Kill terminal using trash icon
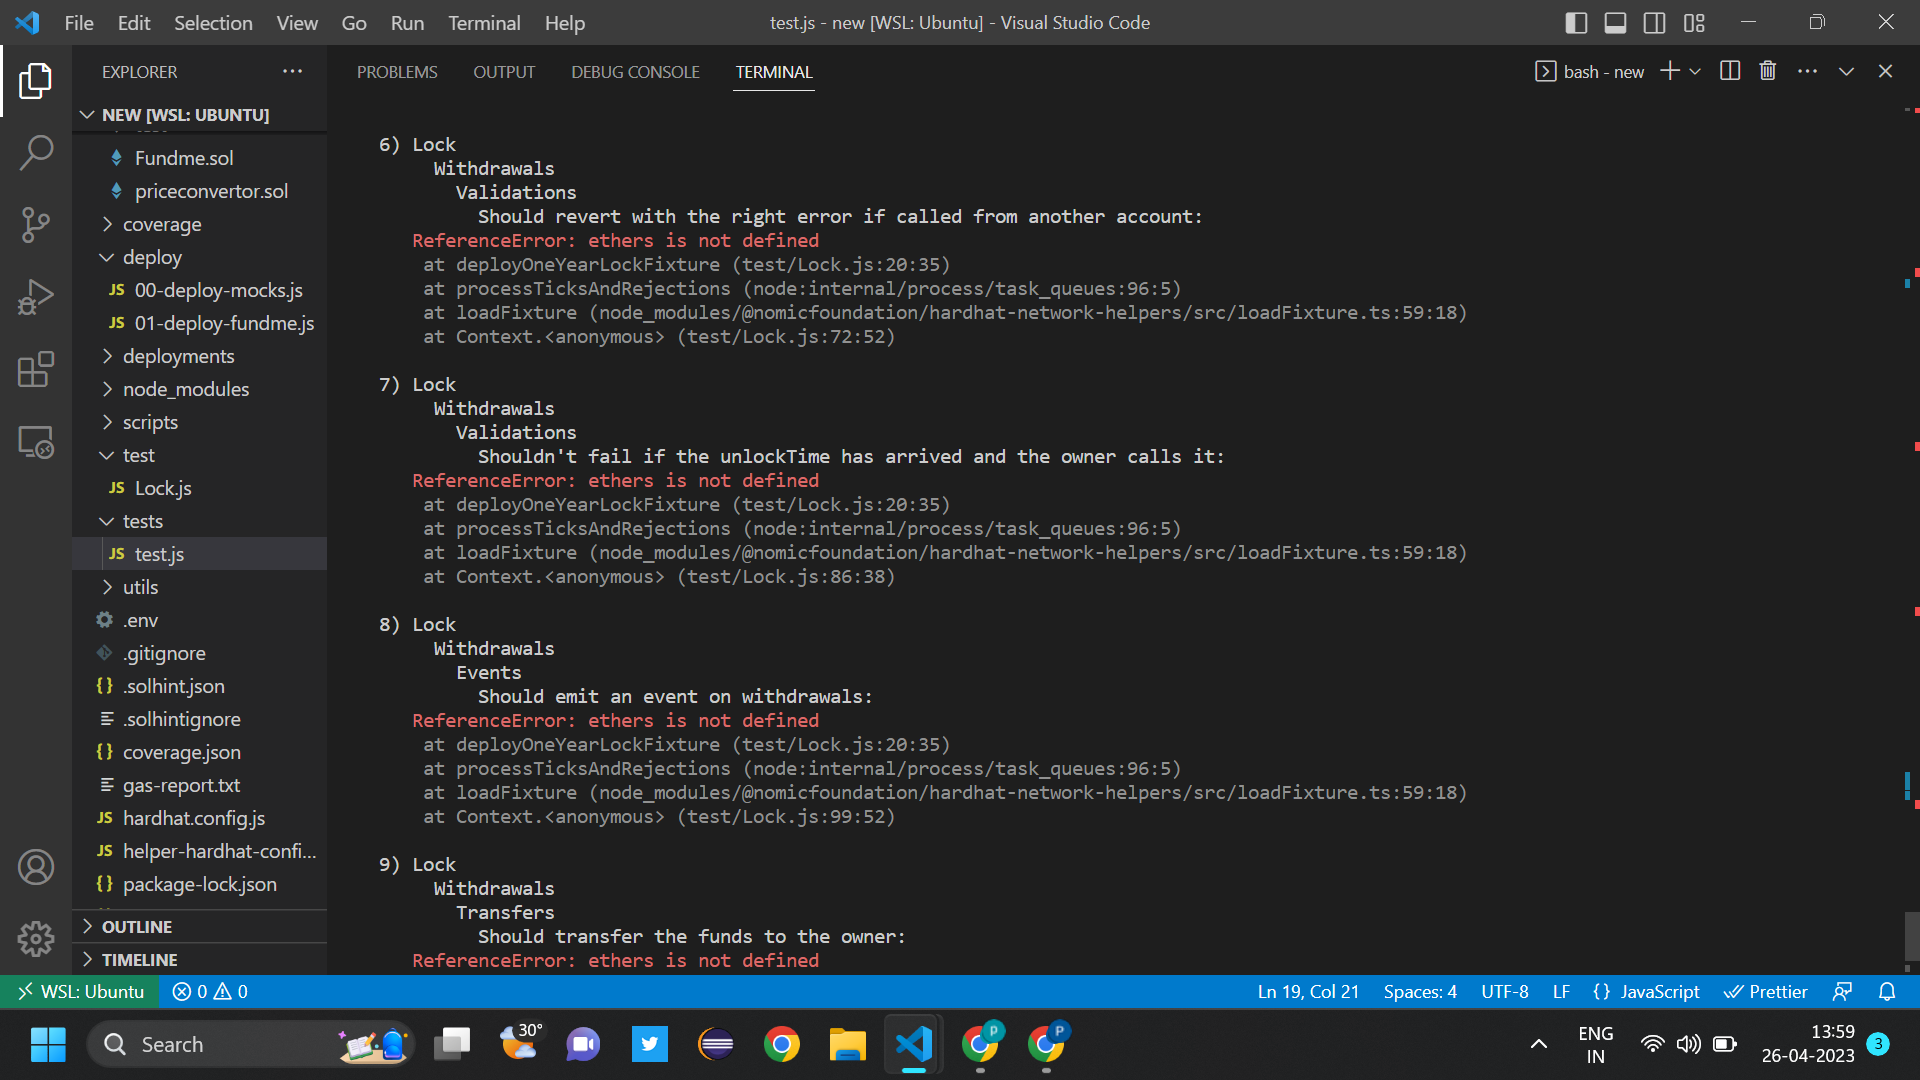 (1768, 71)
